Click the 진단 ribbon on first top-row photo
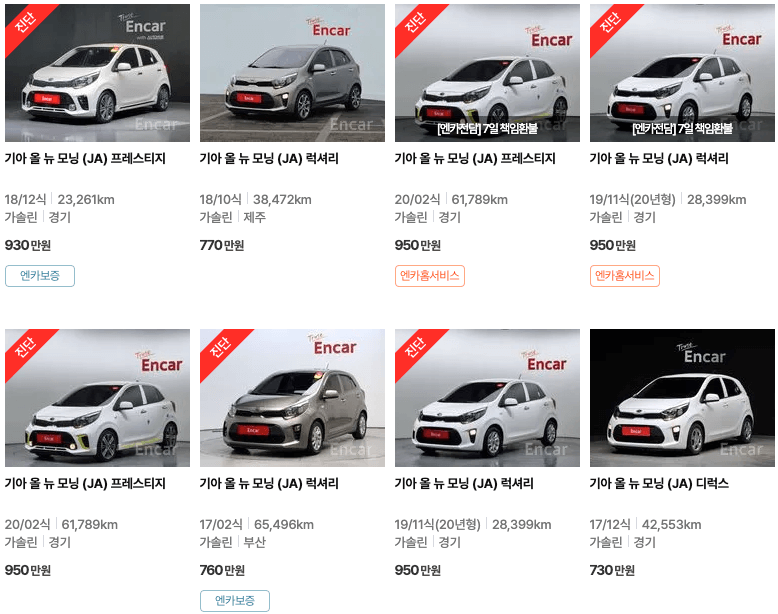The width and height of the screenshot is (778, 614). 26,22
